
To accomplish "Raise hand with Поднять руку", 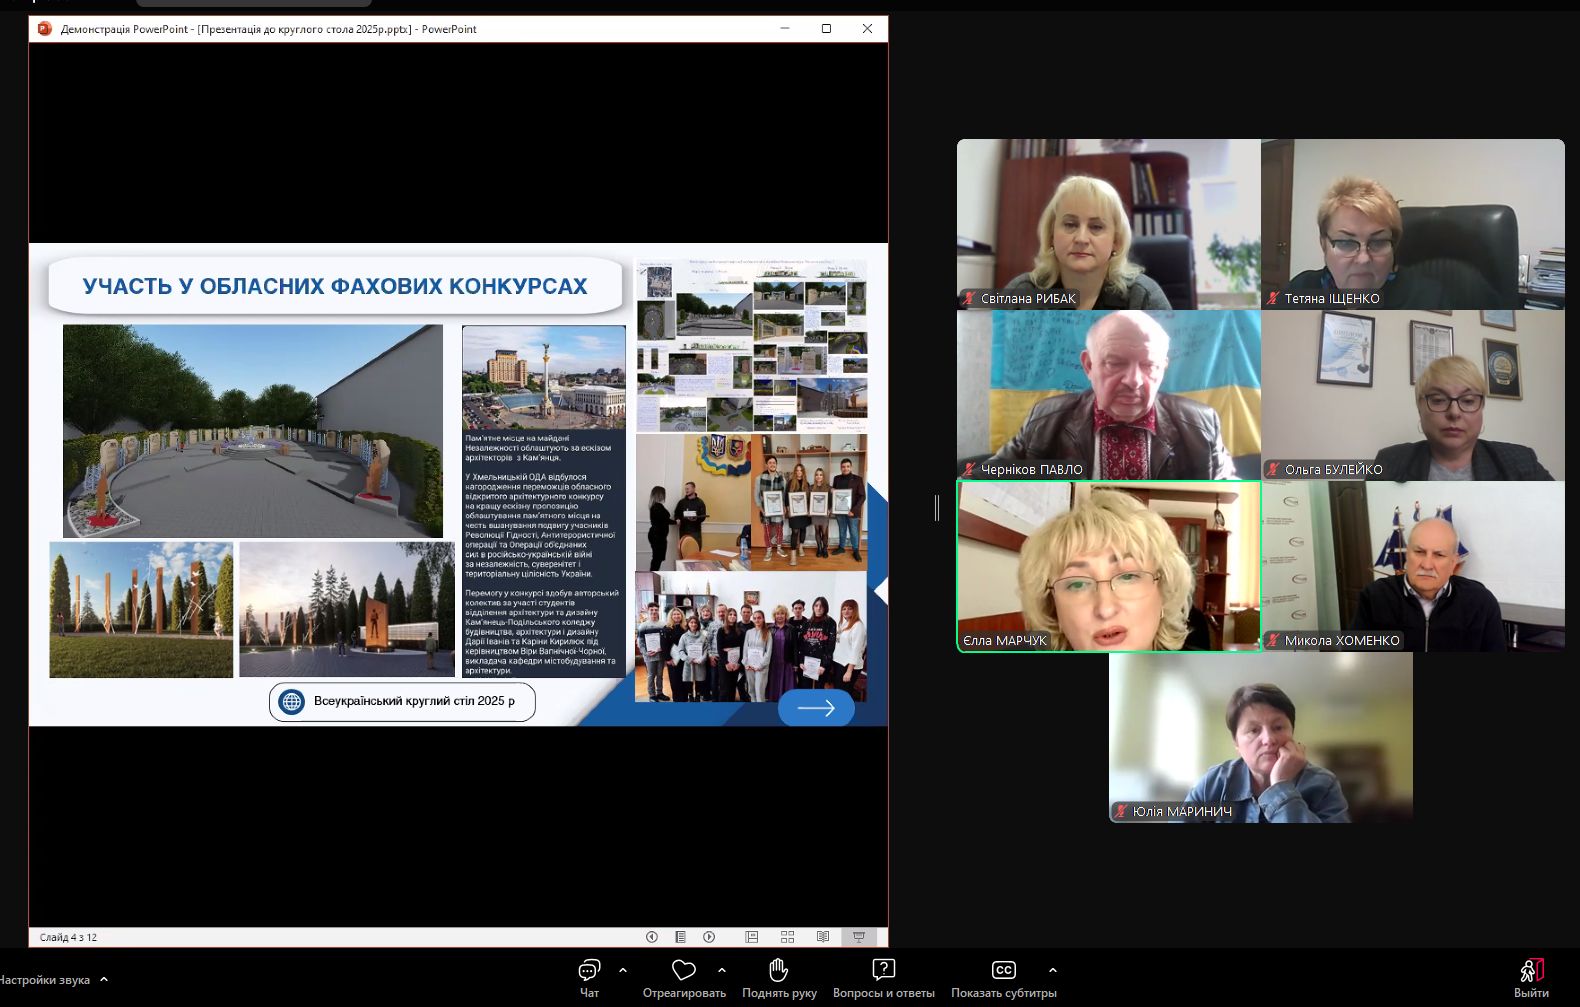I will [779, 978].
